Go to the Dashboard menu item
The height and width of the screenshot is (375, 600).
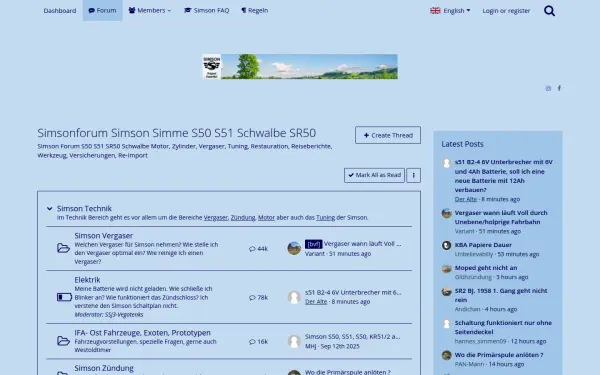60,11
